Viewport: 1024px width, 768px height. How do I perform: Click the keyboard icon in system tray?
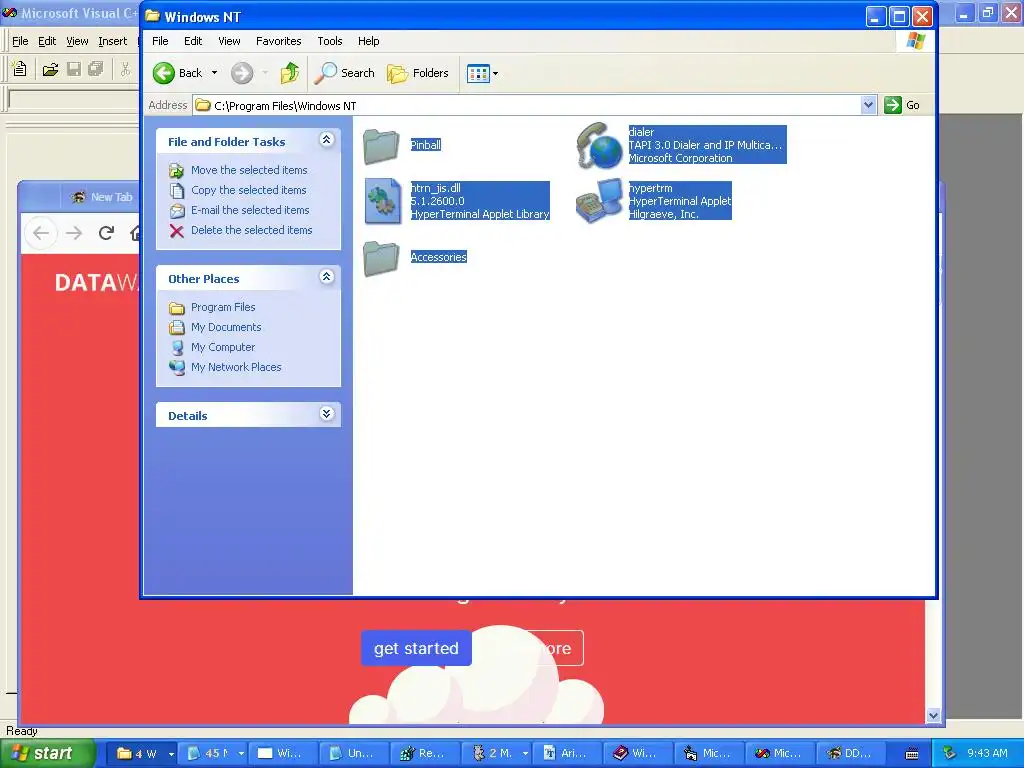(912, 754)
